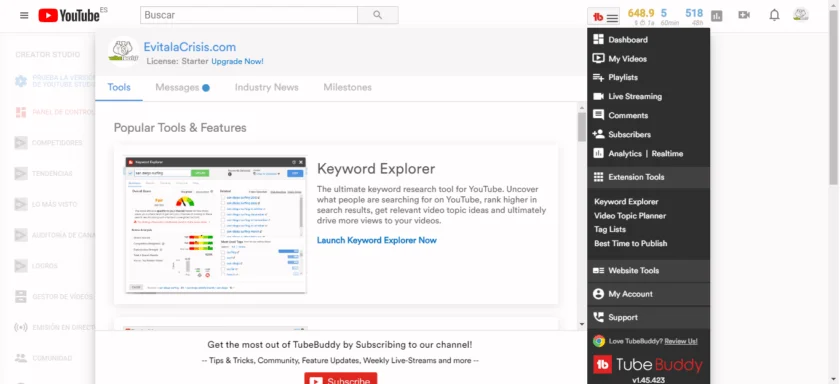This screenshot has width=840, height=384.
Task: Open the EvitalaCrisis.com channel name link
Action: pyautogui.click(x=190, y=47)
